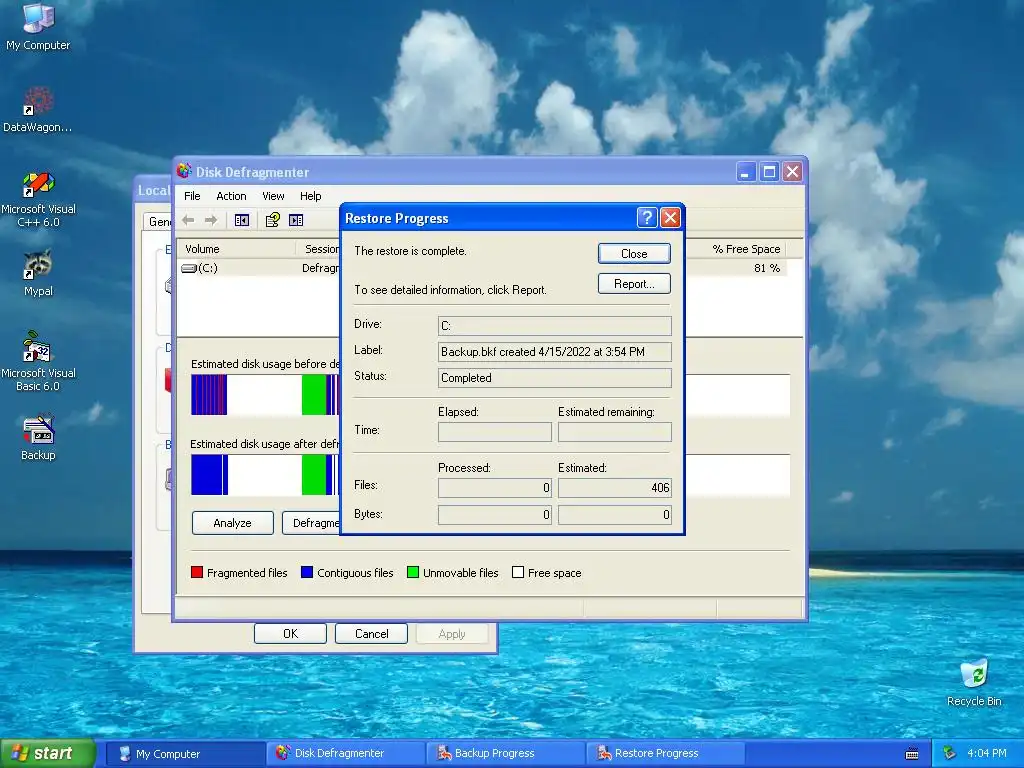Maximize the Disk Defragmenter window
This screenshot has width=1024, height=768.
[769, 172]
